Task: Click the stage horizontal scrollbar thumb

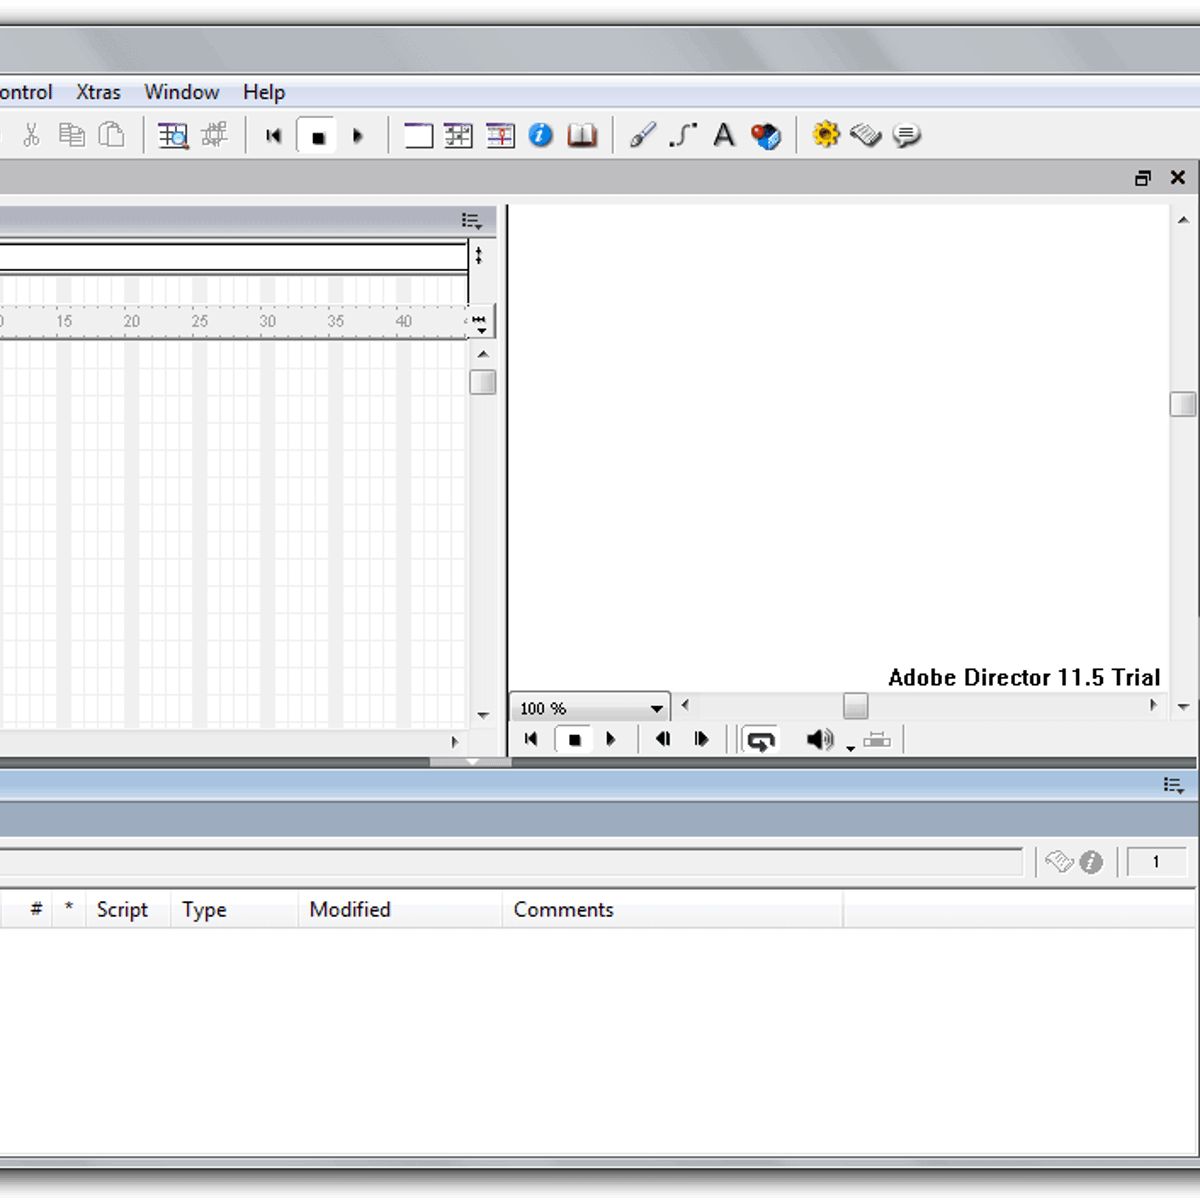Action: (x=855, y=706)
